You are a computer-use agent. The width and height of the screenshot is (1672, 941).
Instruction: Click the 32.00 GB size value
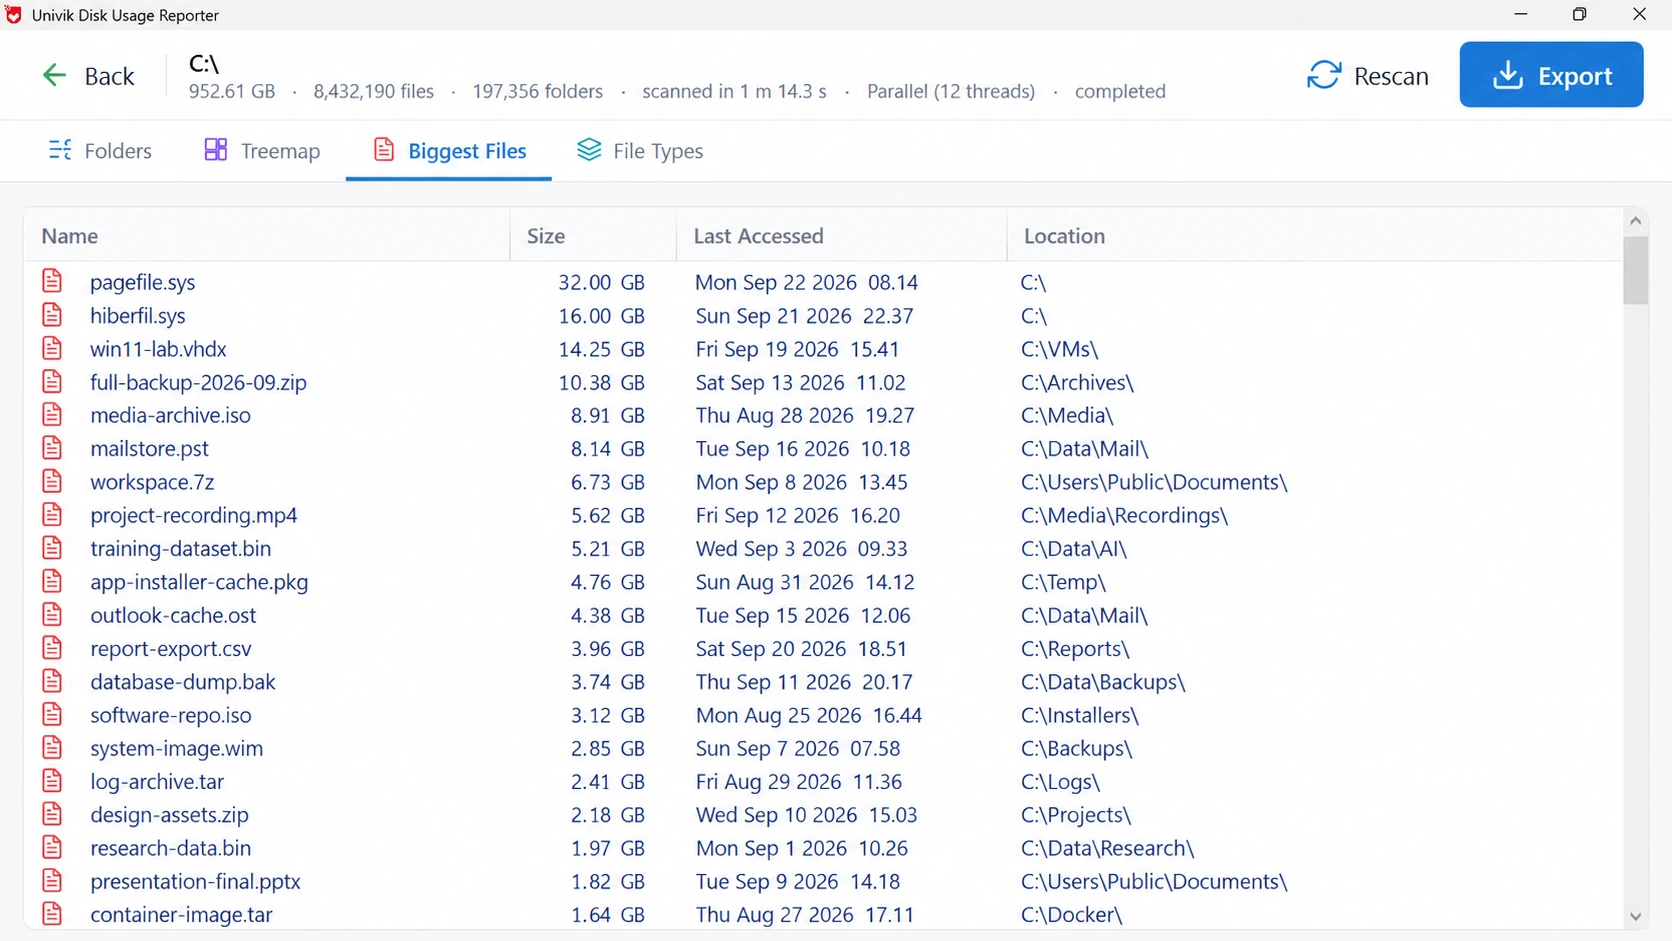(601, 282)
